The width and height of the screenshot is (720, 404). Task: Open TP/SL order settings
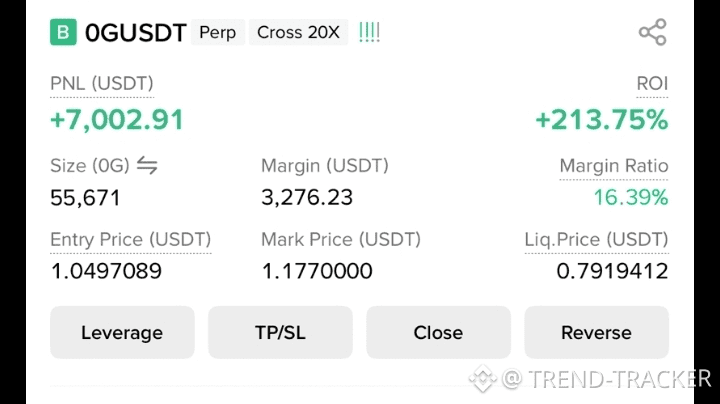(x=280, y=332)
